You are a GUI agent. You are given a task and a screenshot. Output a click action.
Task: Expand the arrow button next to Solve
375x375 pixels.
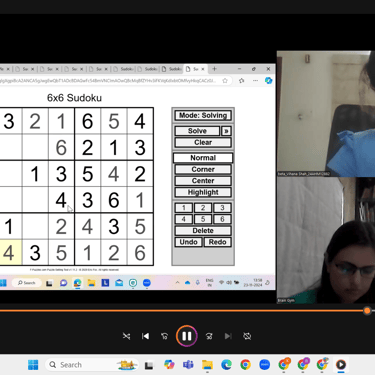pyautogui.click(x=226, y=131)
